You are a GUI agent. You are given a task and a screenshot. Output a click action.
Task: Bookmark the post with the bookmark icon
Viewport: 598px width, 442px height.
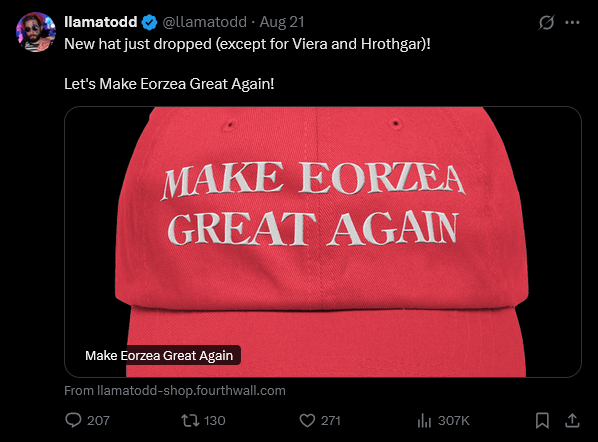(542, 420)
